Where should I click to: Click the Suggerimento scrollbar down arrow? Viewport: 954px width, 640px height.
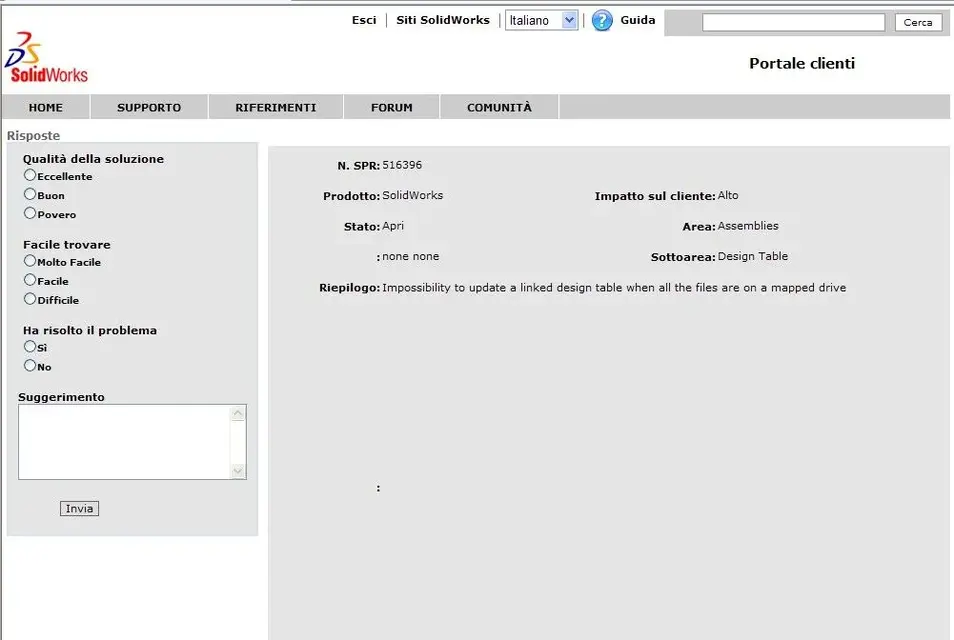coord(238,471)
